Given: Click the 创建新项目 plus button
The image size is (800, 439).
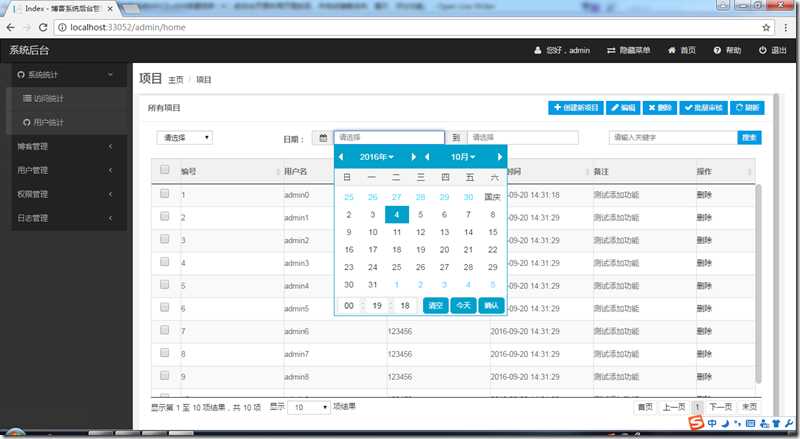Looking at the screenshot, I should click(x=576, y=108).
